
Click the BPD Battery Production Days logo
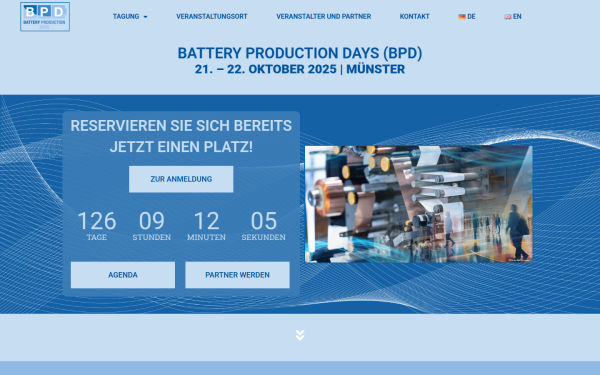point(45,16)
